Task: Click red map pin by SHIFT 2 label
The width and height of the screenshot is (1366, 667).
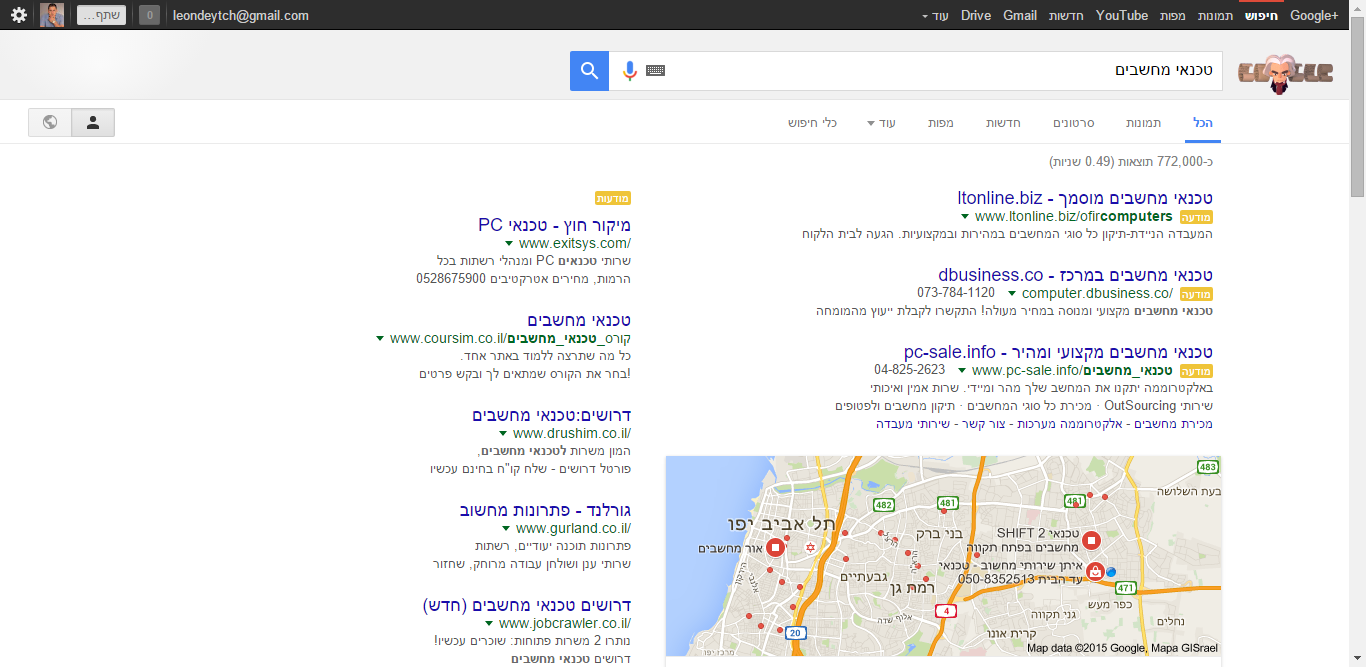Action: click(x=1091, y=541)
